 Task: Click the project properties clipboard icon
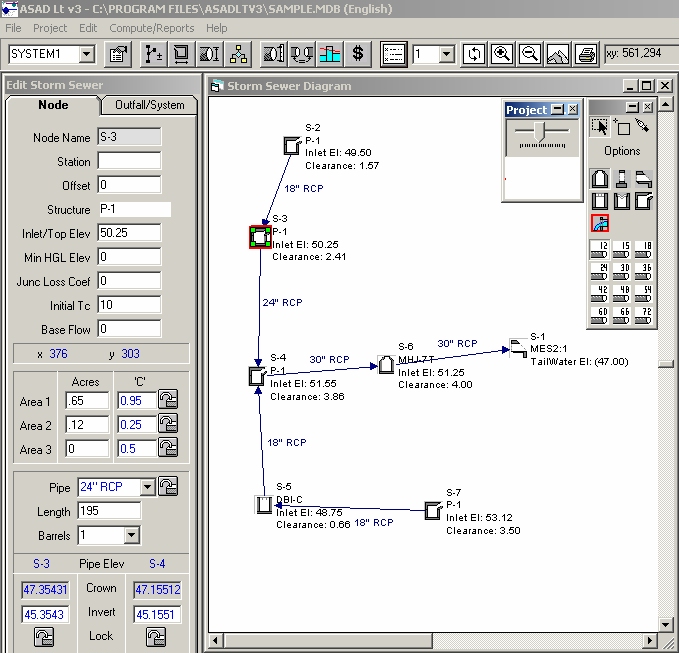point(118,54)
